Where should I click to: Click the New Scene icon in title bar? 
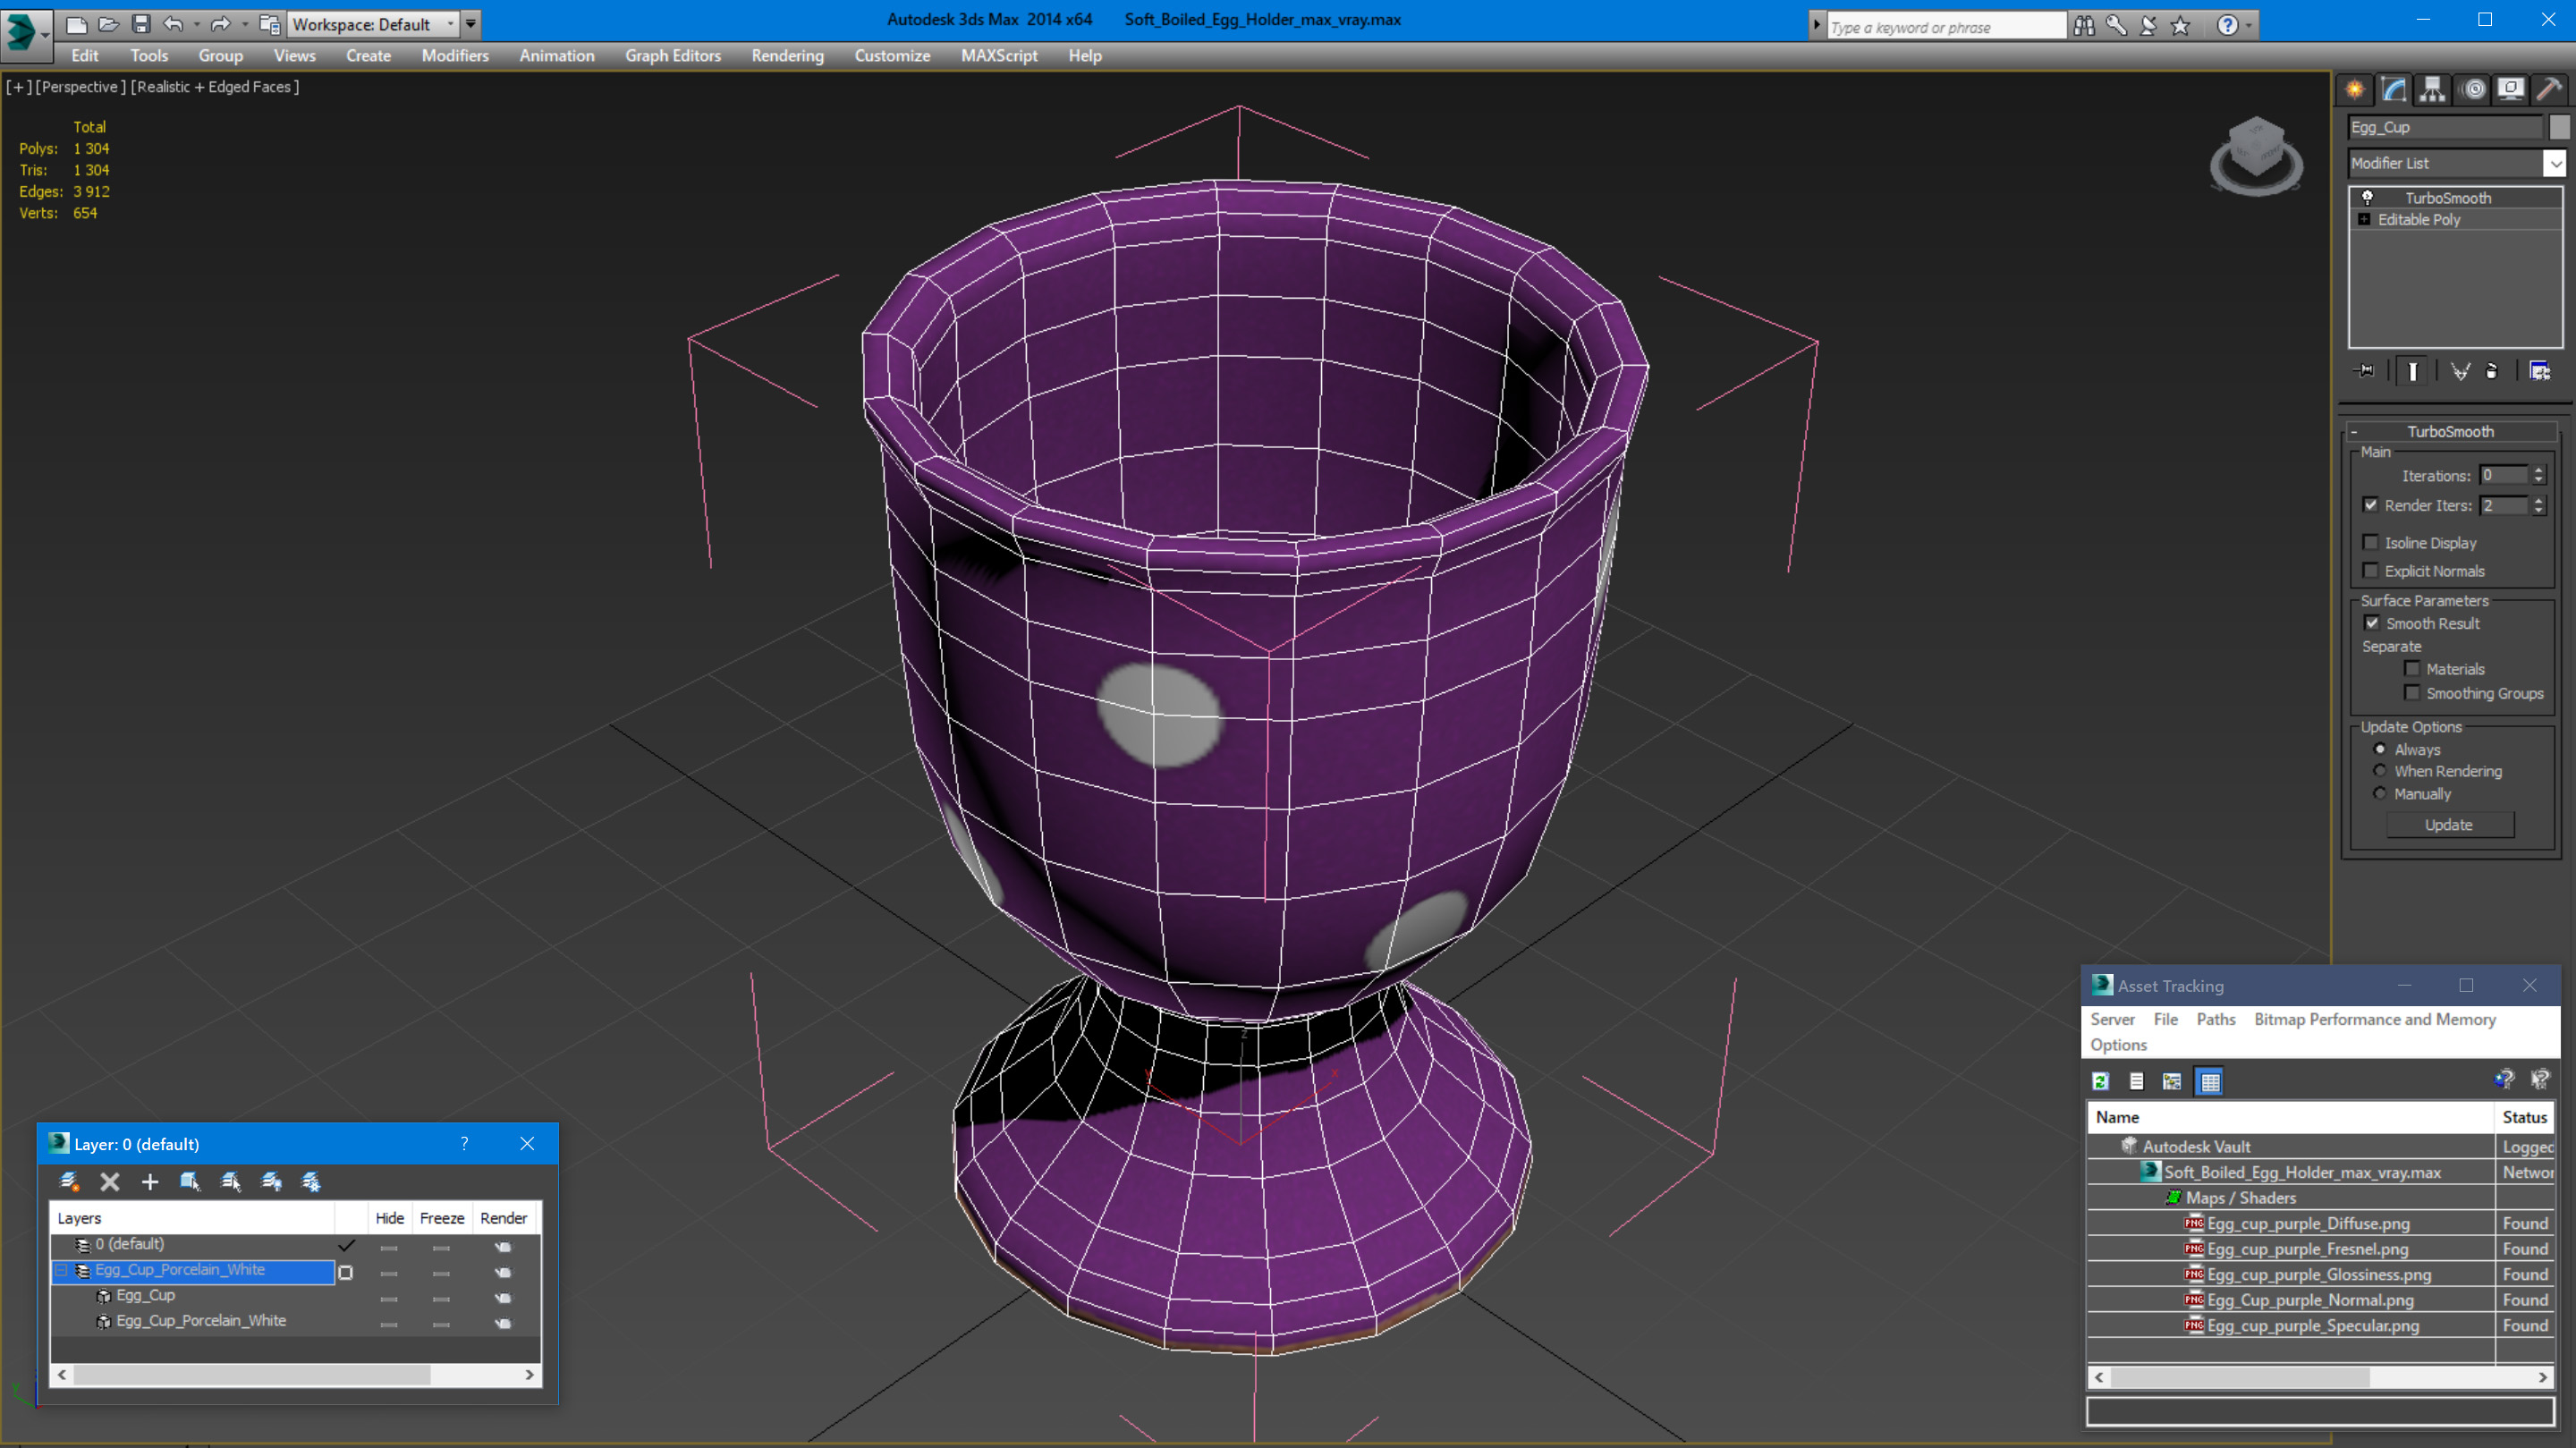[77, 24]
